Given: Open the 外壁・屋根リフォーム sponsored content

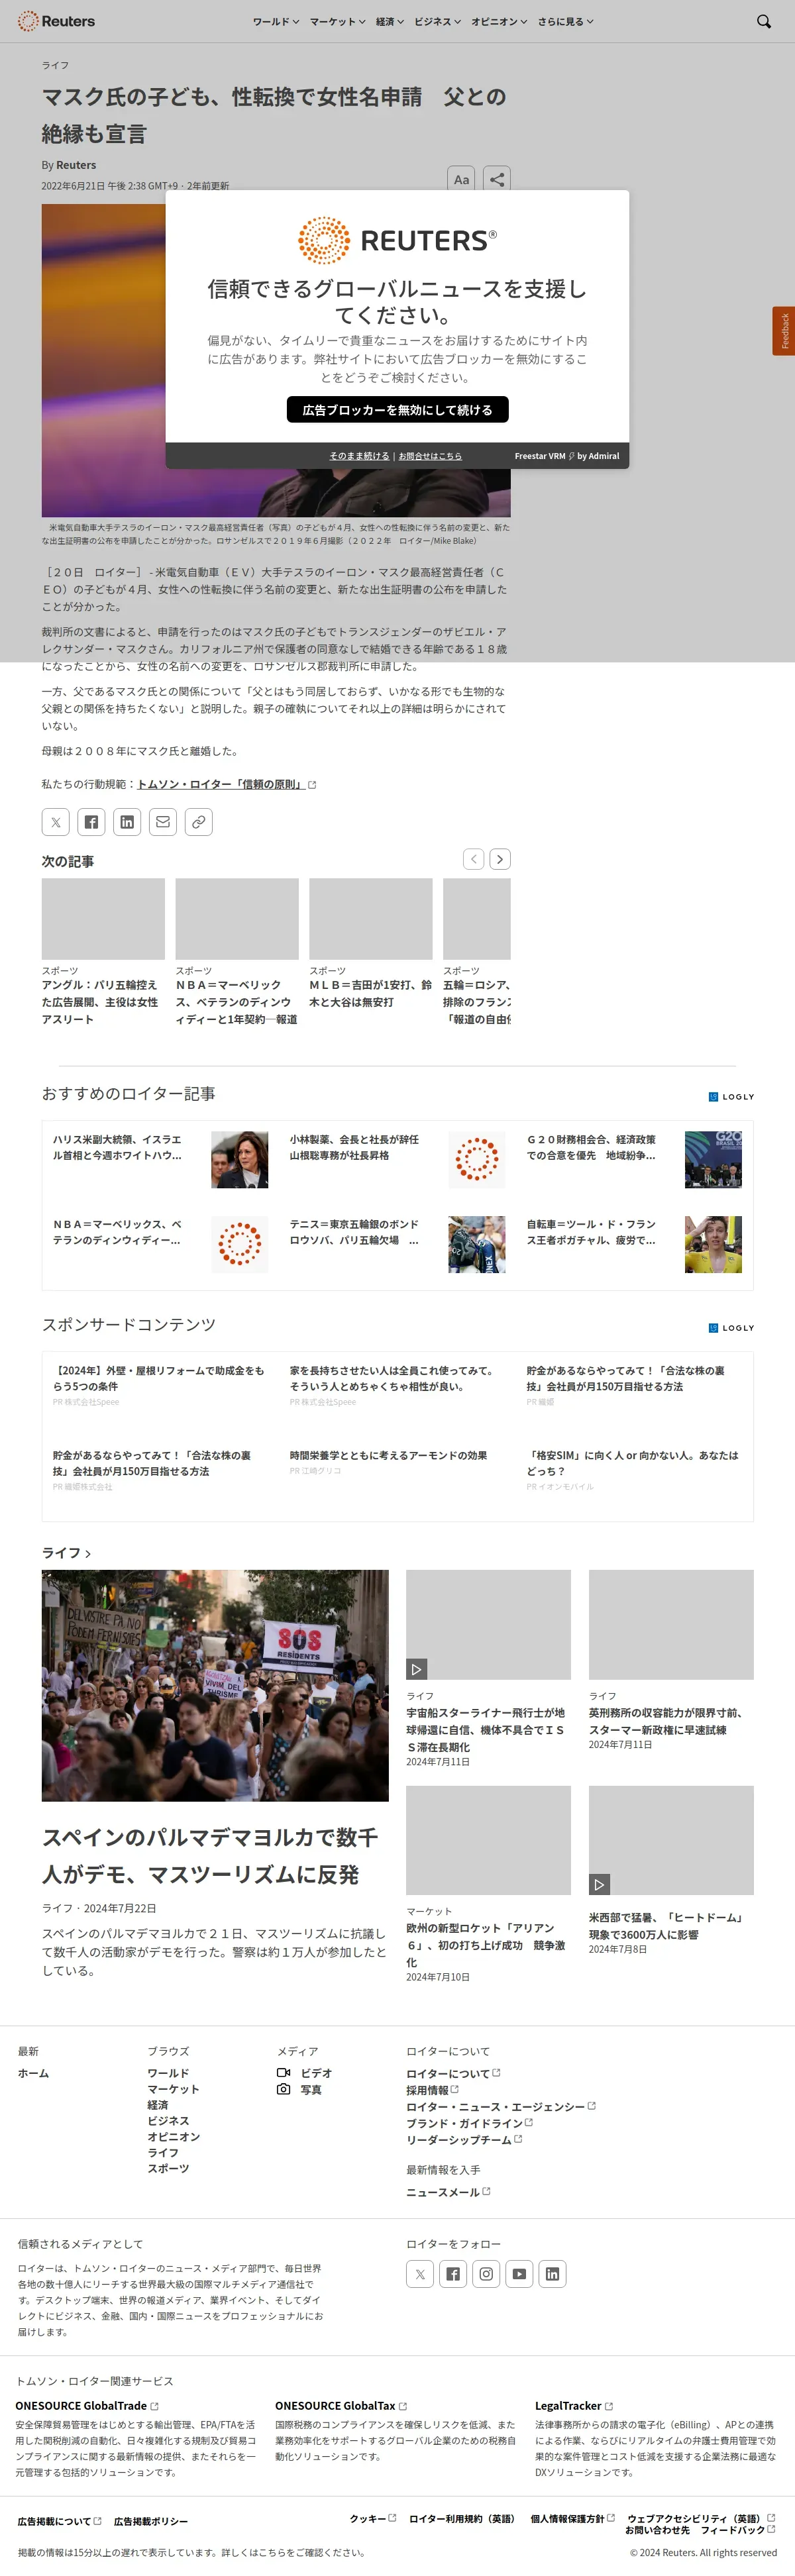Looking at the screenshot, I should click(159, 1378).
